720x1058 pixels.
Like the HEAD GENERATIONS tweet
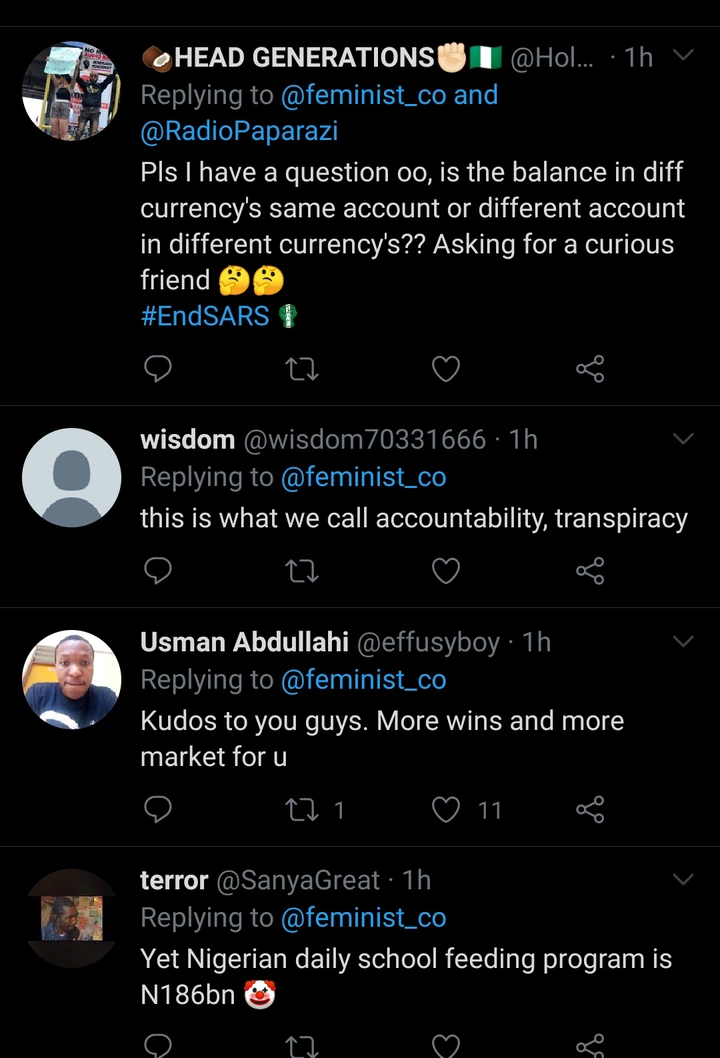tap(445, 370)
